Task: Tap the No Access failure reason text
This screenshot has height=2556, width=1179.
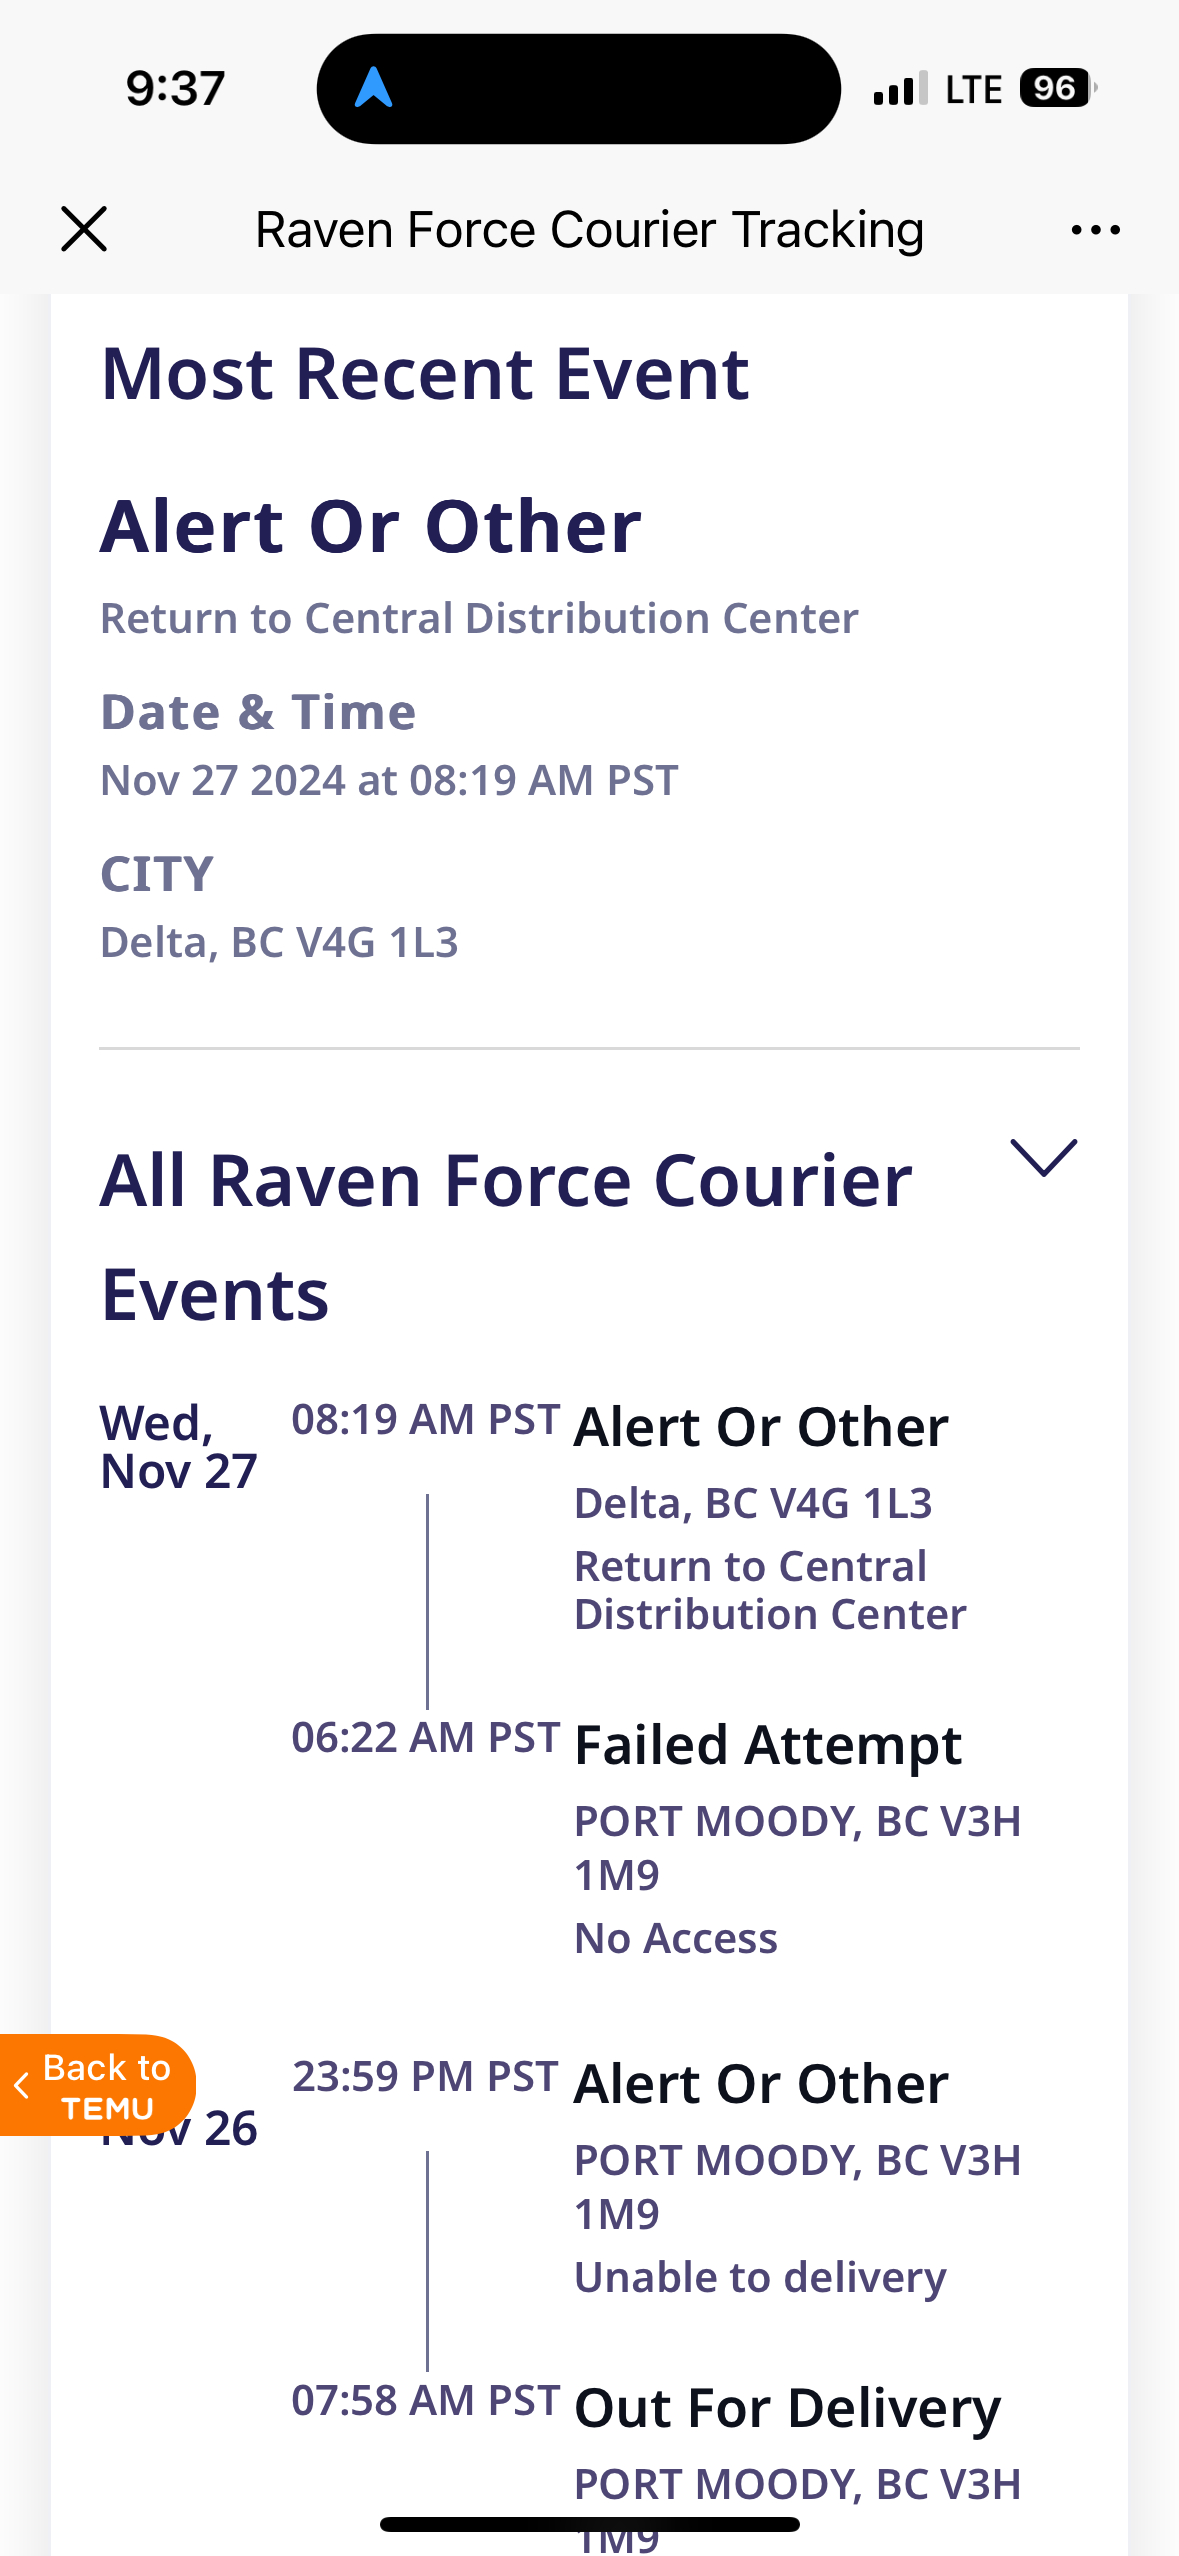Action: 675,1938
